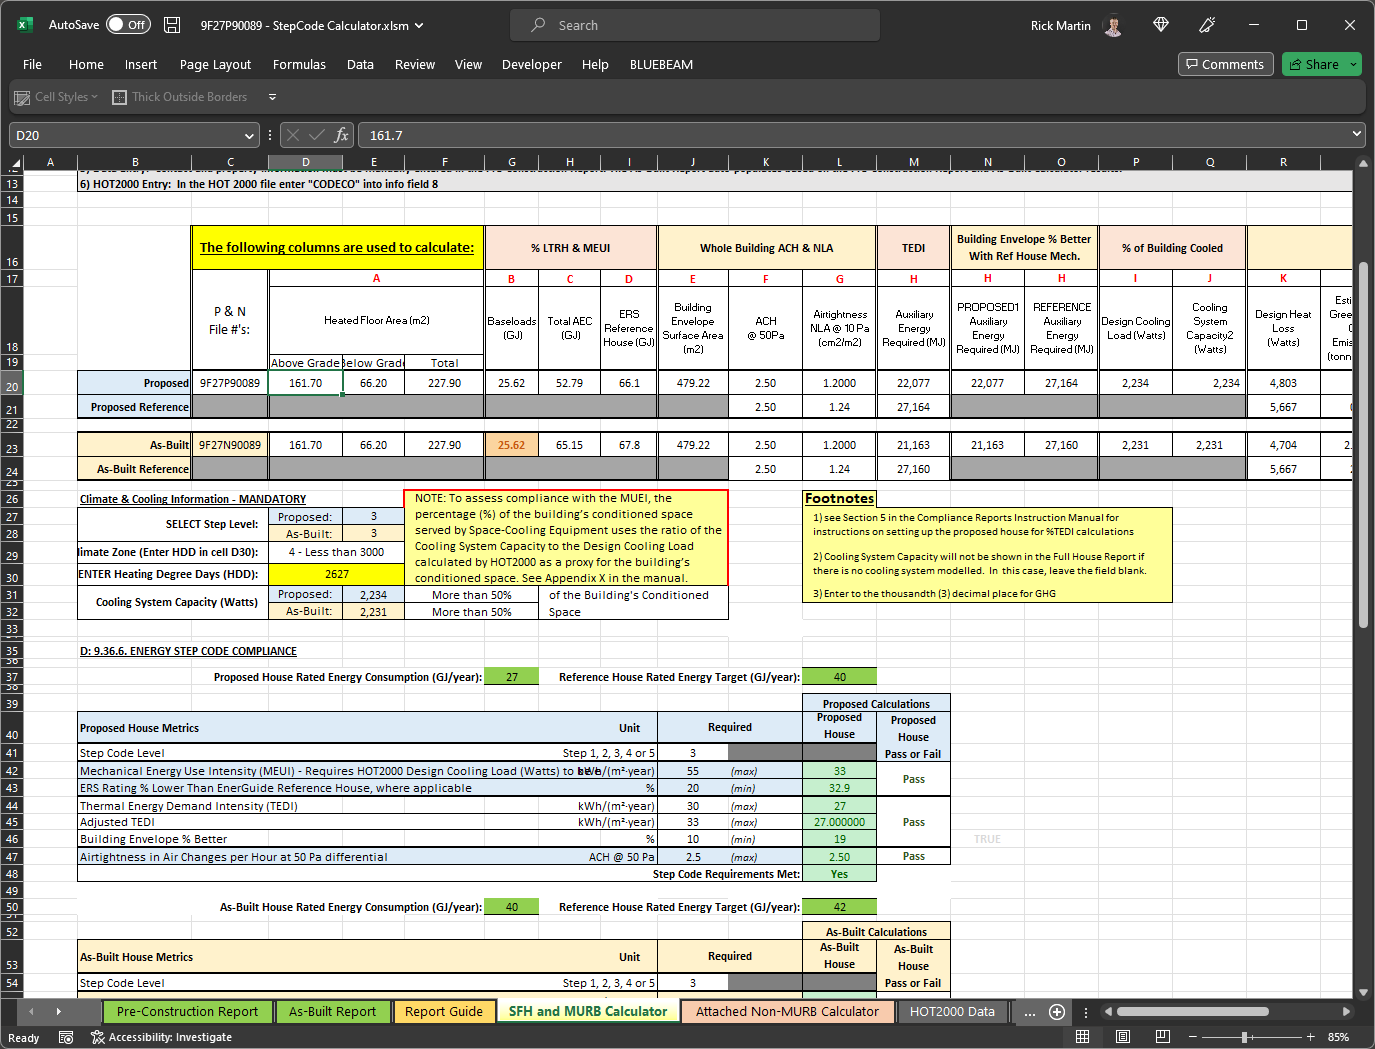
Task: Click the Climate Zone cell '4 - Less than 3000'
Action: click(x=336, y=552)
